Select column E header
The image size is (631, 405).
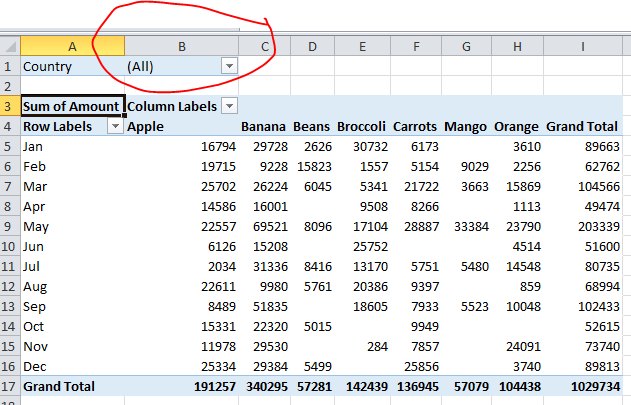[362, 46]
